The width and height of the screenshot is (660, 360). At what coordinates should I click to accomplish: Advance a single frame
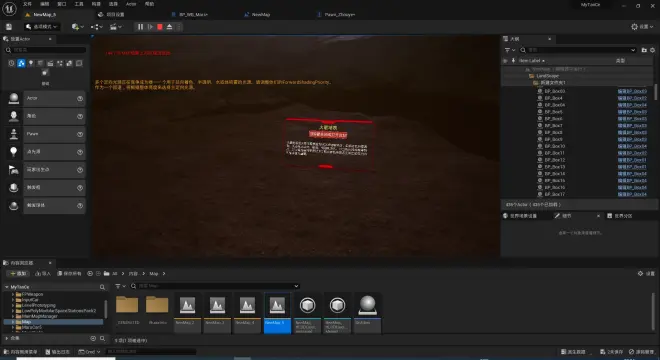pyautogui.click(x=150, y=27)
